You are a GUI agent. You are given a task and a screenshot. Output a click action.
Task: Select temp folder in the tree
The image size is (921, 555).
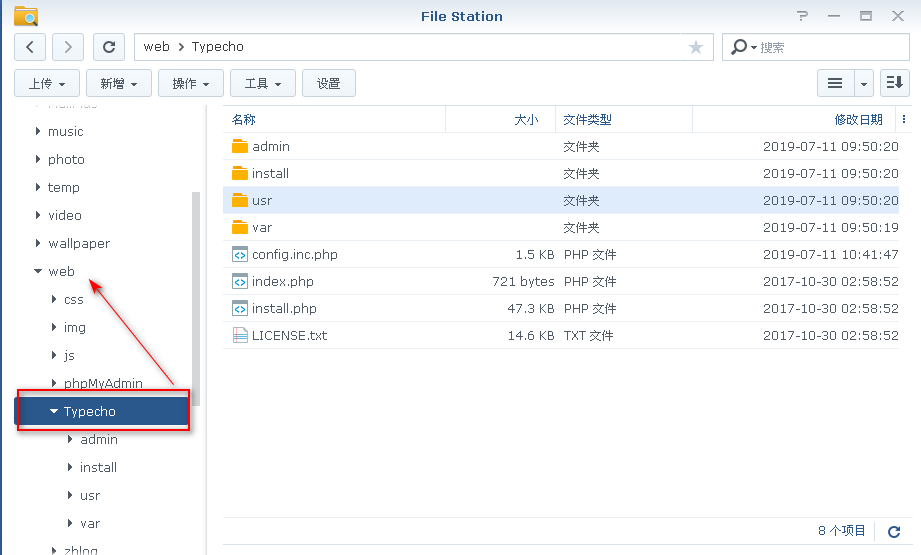[63, 187]
